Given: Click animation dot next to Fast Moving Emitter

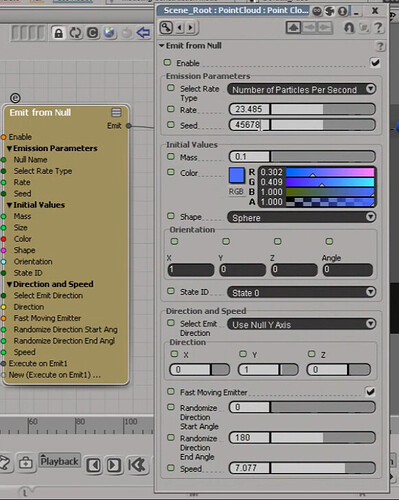Looking at the screenshot, I should [x=171, y=391].
